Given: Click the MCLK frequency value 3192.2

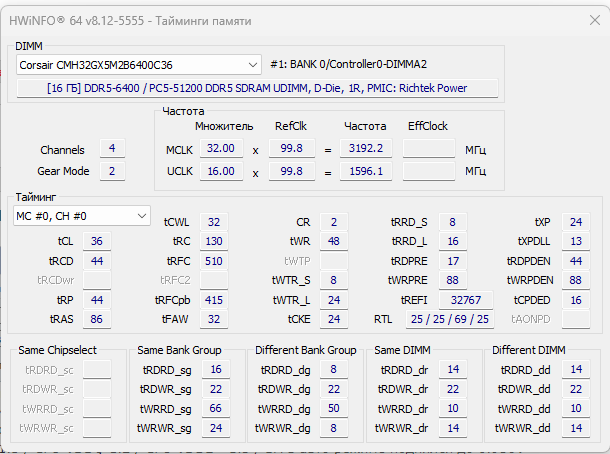Looking at the screenshot, I should pos(366,148).
